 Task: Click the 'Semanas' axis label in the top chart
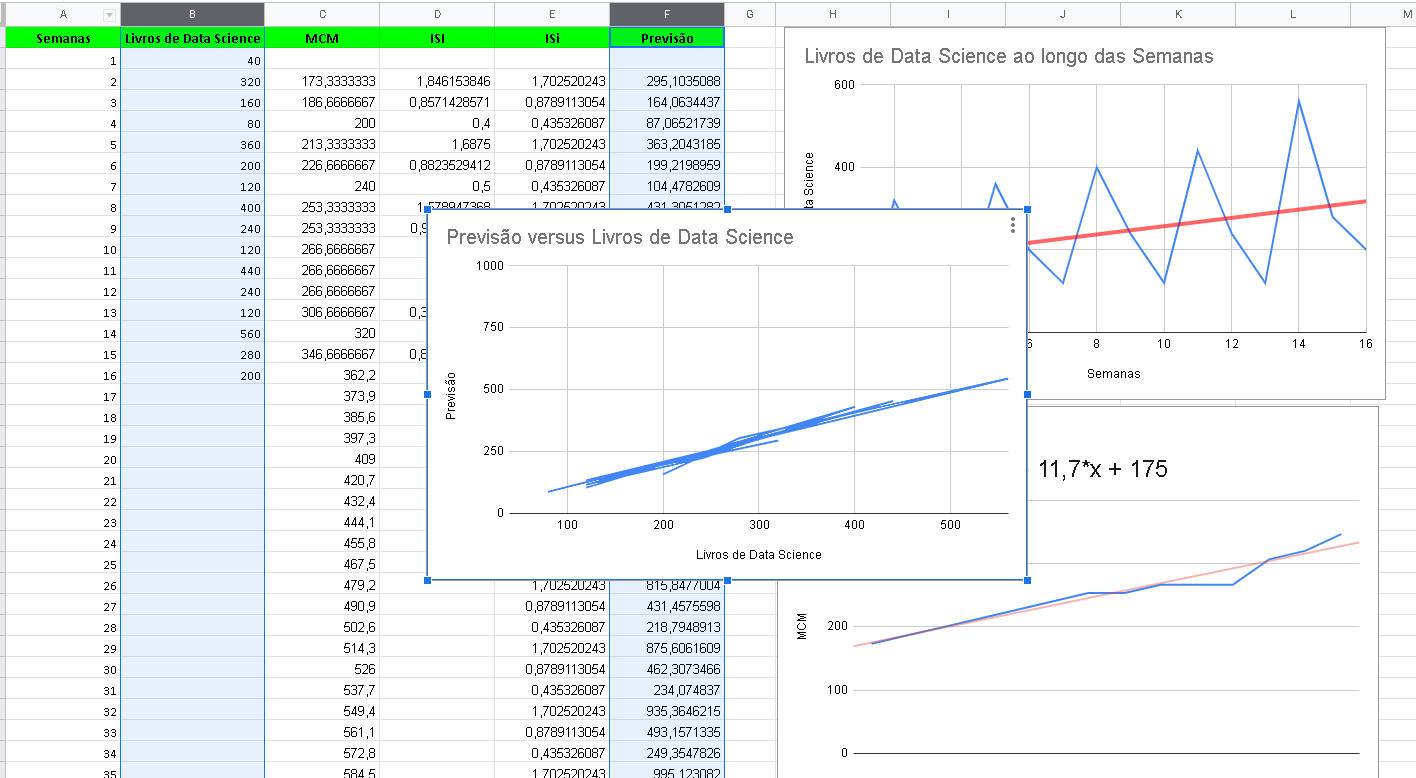[1113, 374]
